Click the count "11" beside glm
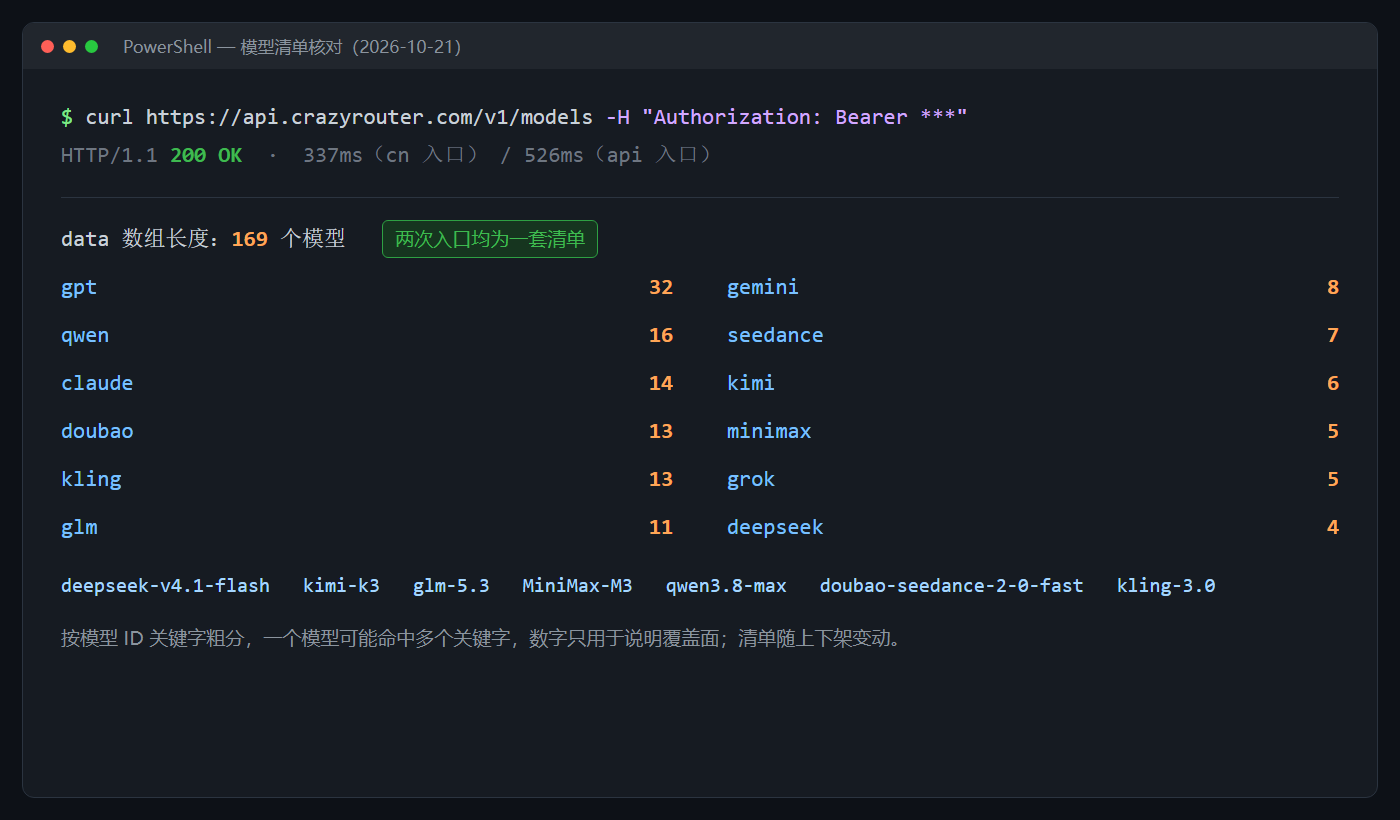 [661, 527]
